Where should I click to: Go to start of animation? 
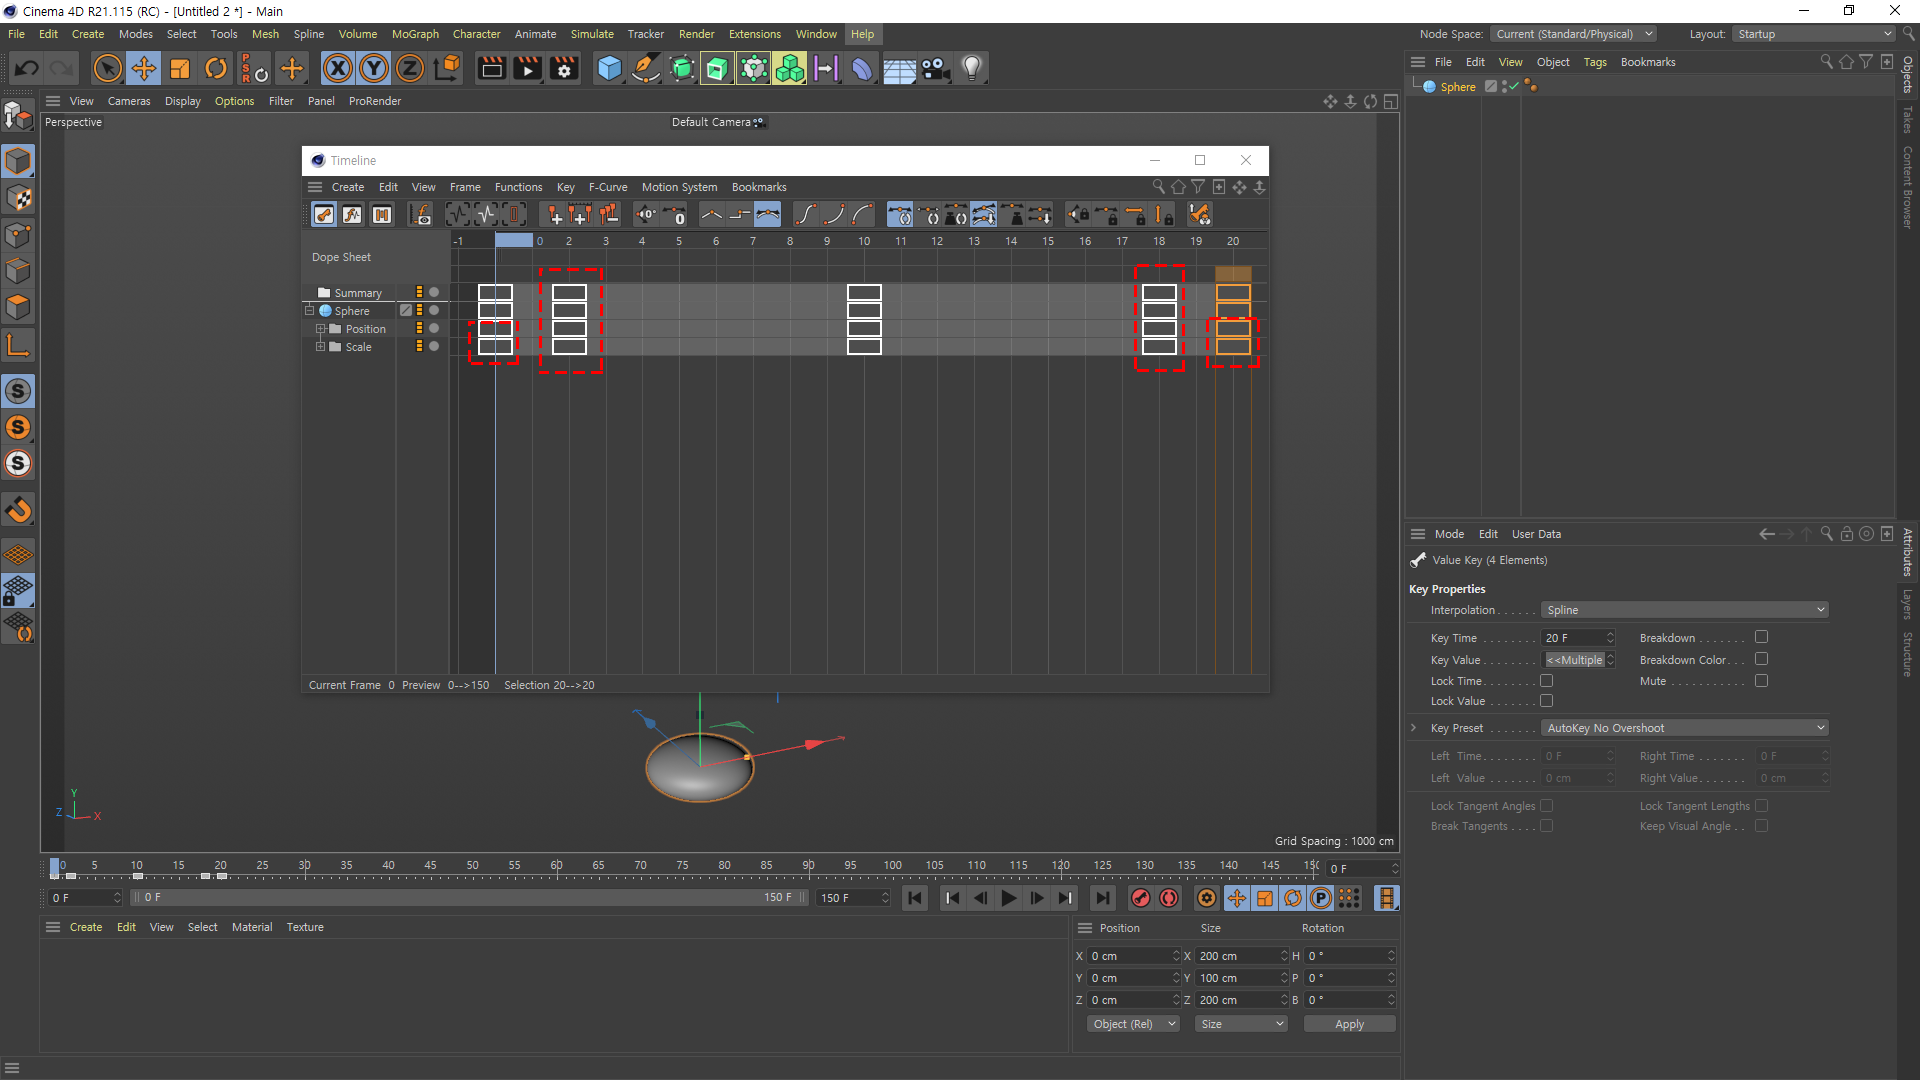[915, 898]
